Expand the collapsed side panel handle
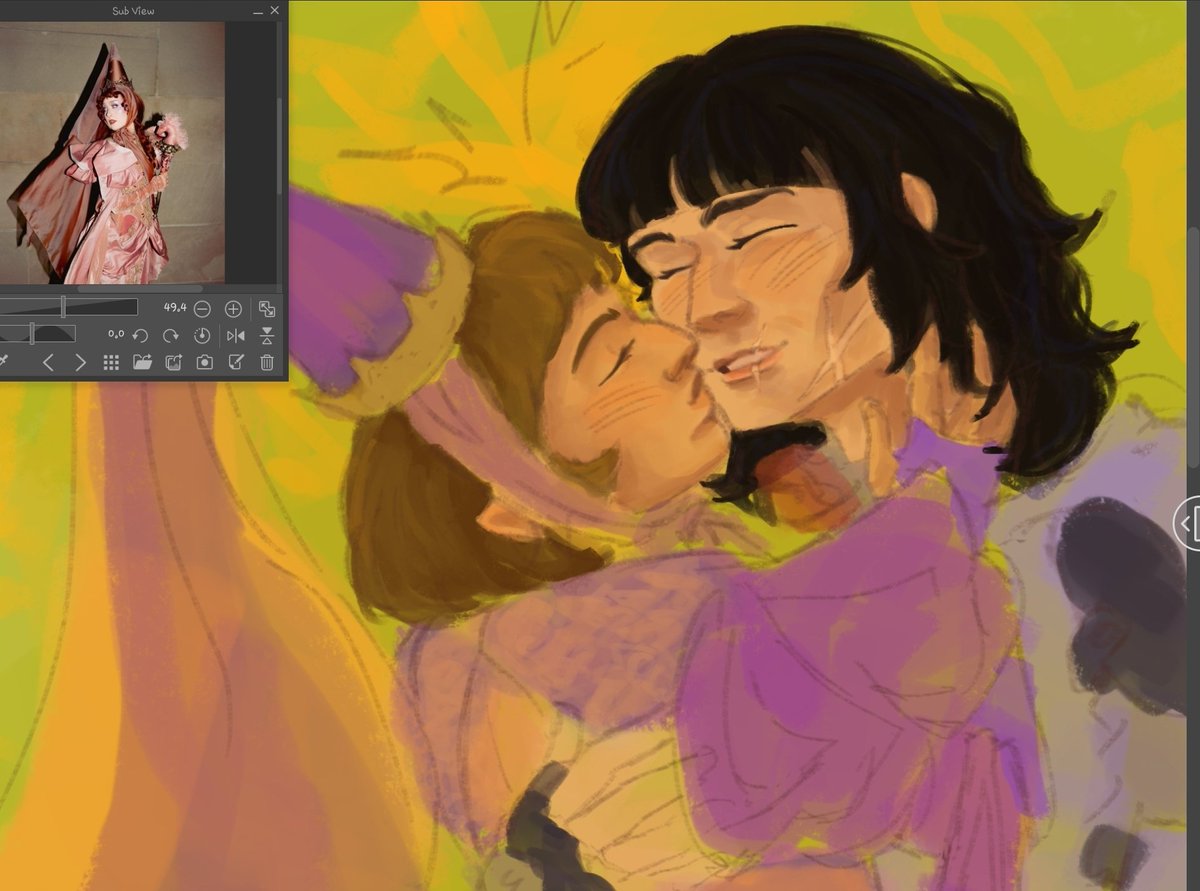Screen dimensions: 1200x891 pyautogui.click(x=1187, y=522)
